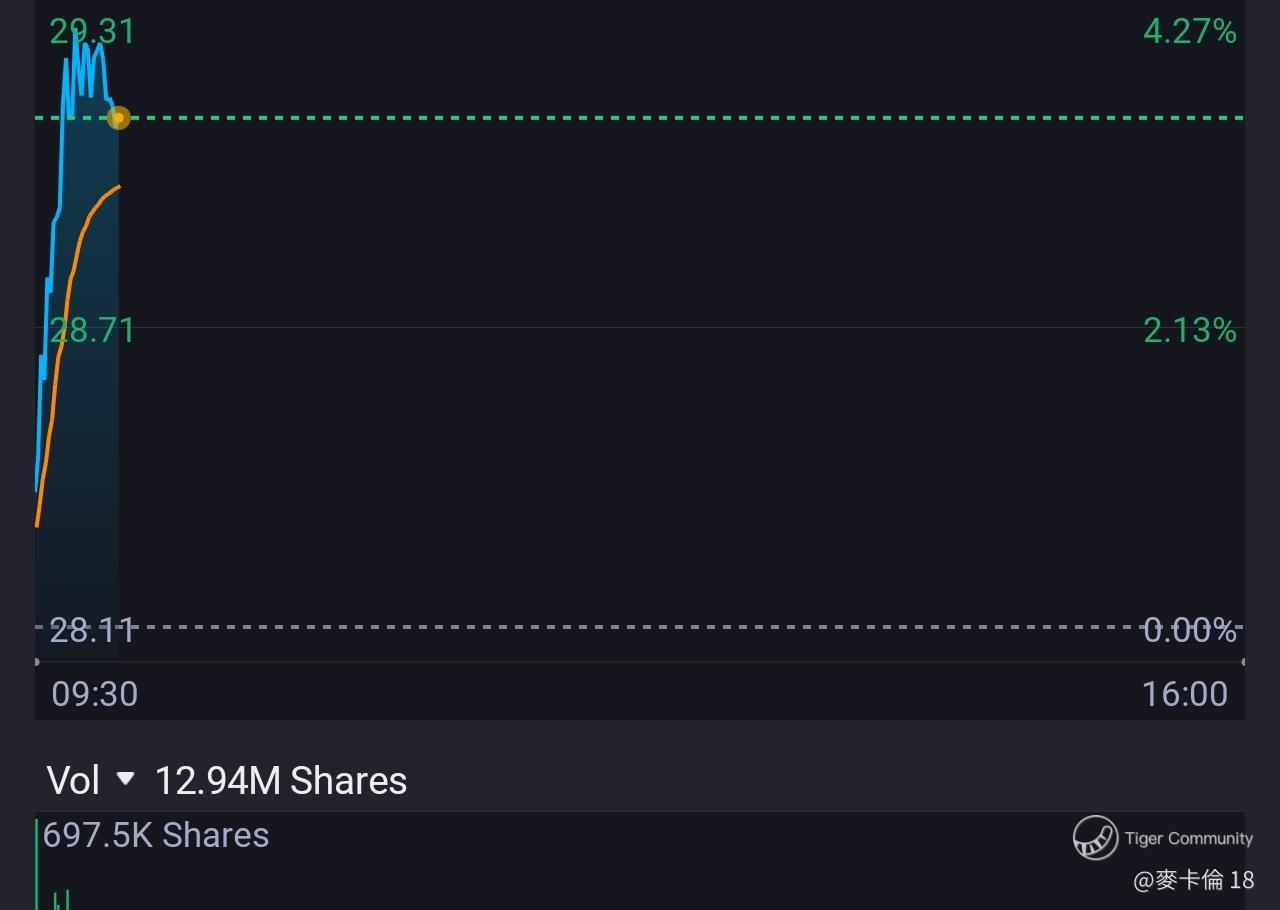Click the 0.00% baseline percentage label
The width and height of the screenshot is (1280, 910).
pos(1190,630)
